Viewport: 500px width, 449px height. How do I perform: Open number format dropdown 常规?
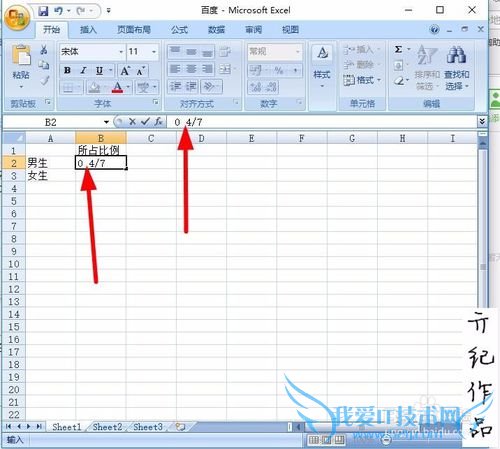[x=298, y=52]
